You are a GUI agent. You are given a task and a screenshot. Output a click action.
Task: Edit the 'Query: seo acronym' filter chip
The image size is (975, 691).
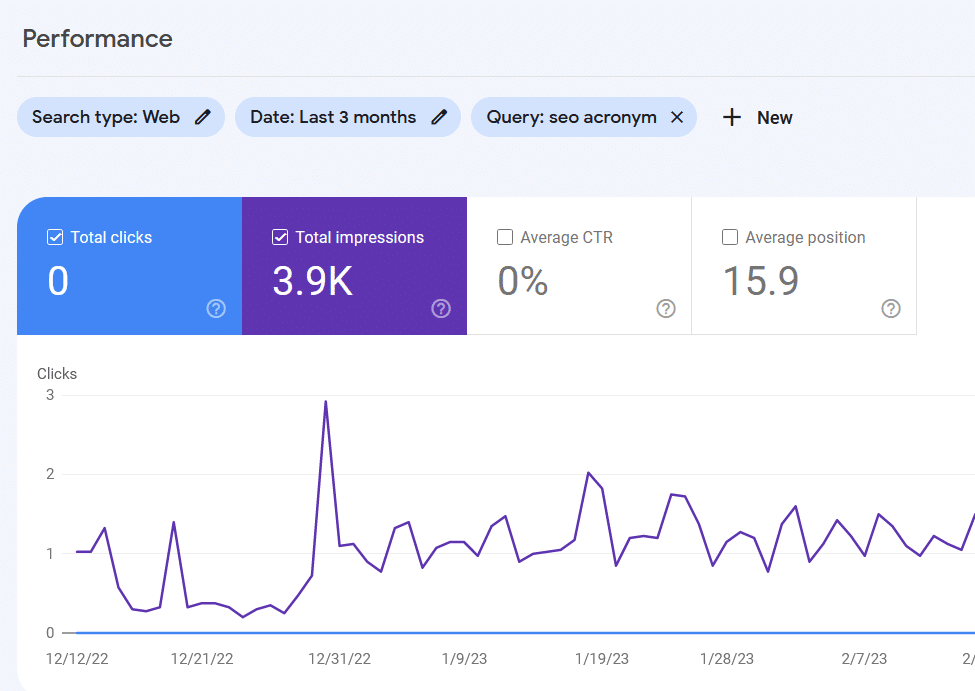[x=571, y=117]
